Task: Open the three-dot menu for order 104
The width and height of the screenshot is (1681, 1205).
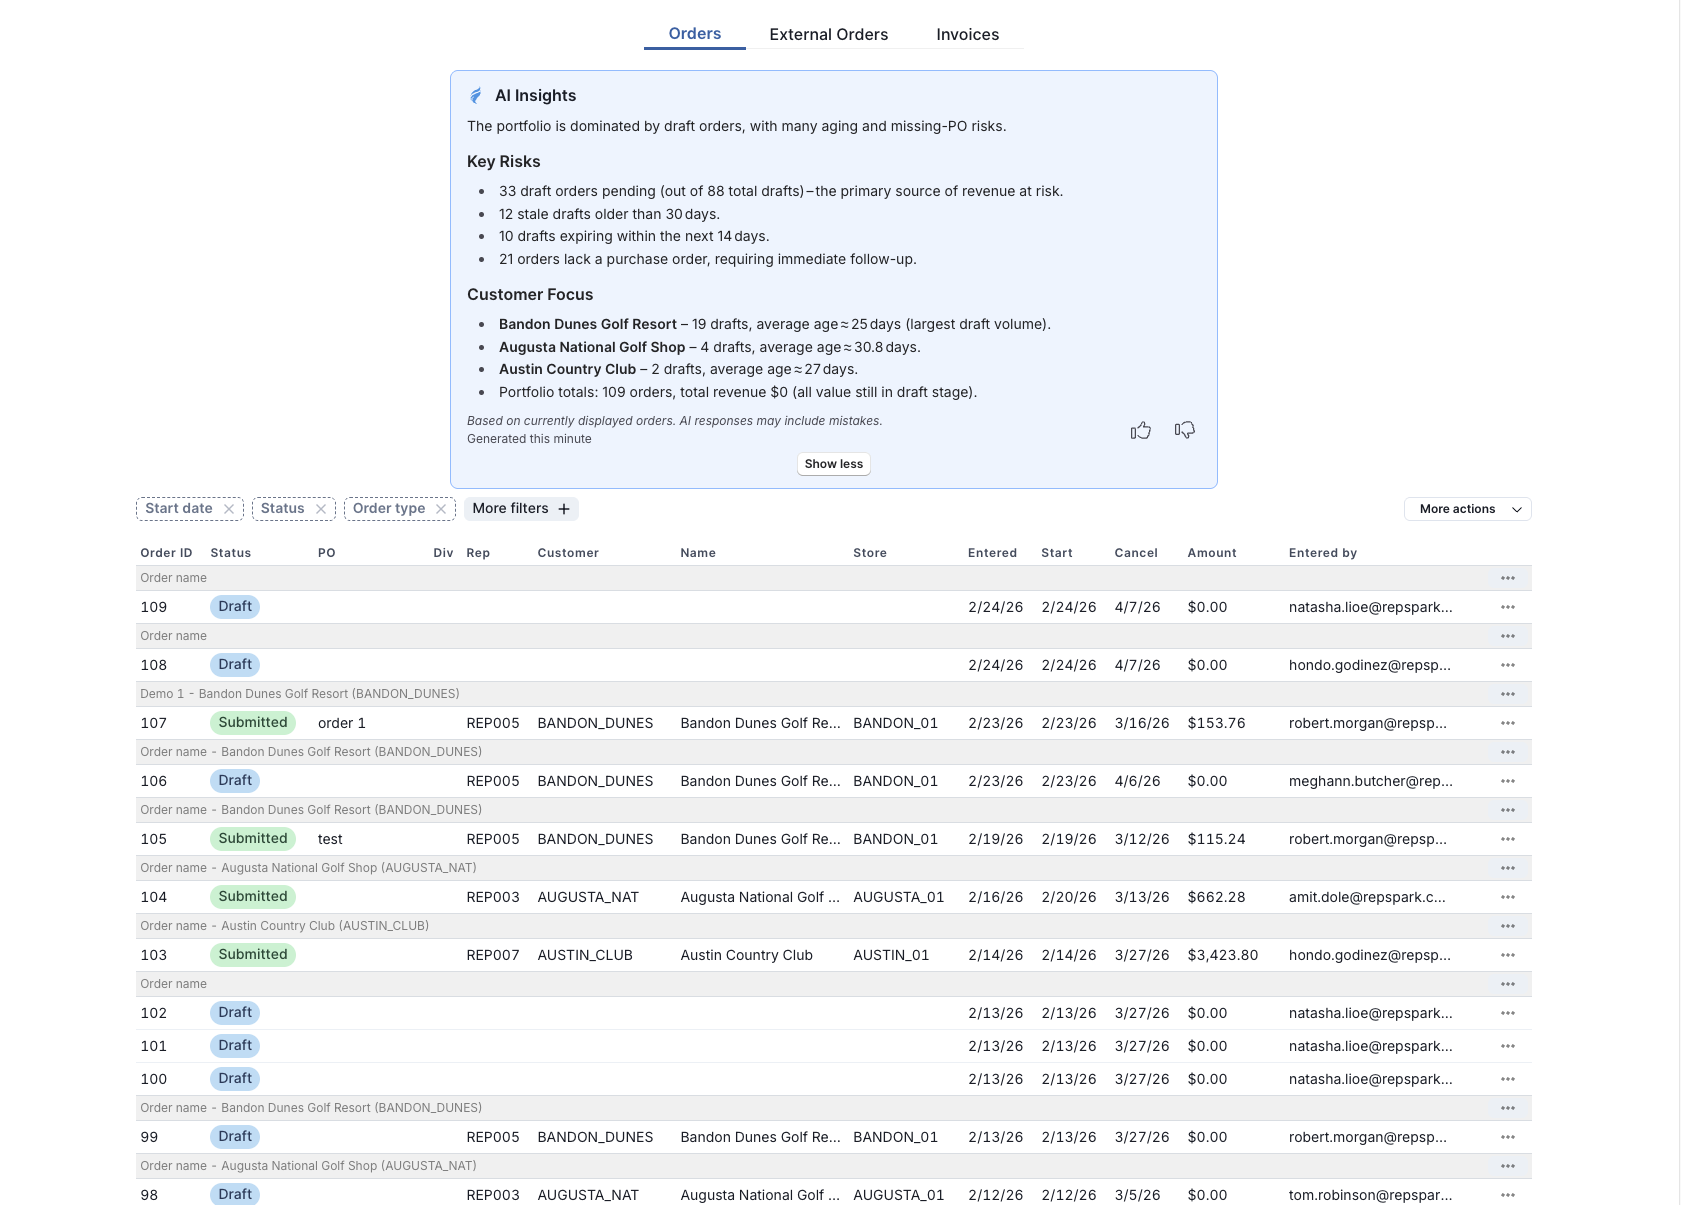Action: pyautogui.click(x=1508, y=897)
